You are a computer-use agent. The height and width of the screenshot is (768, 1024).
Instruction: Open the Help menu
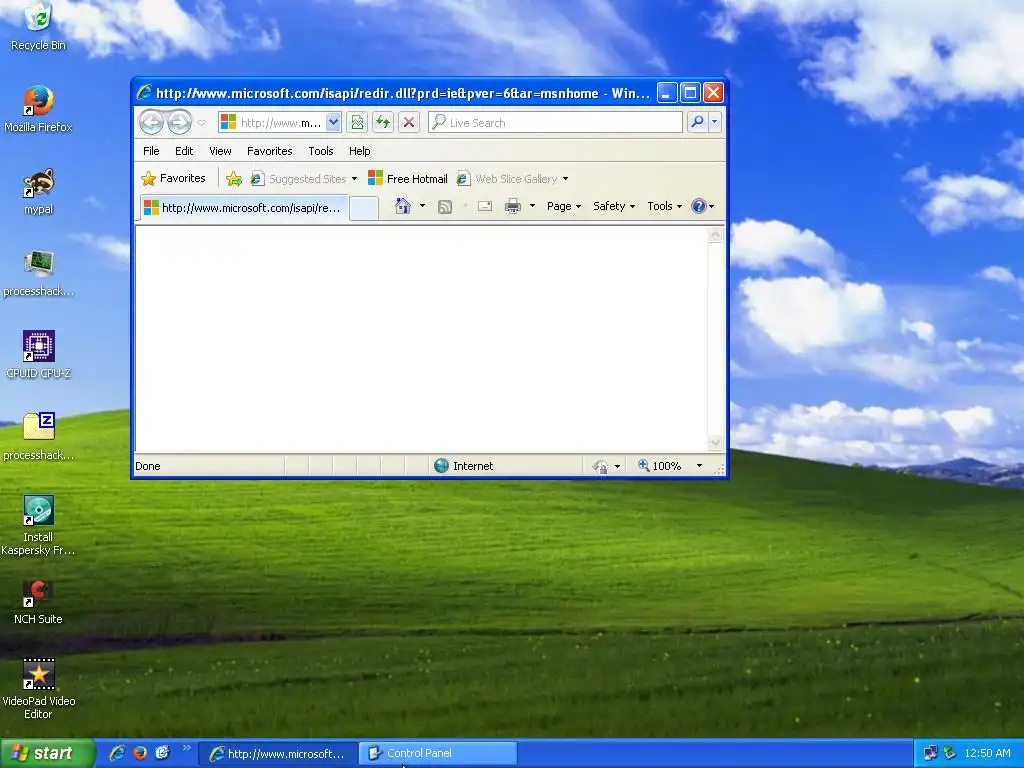(x=359, y=151)
